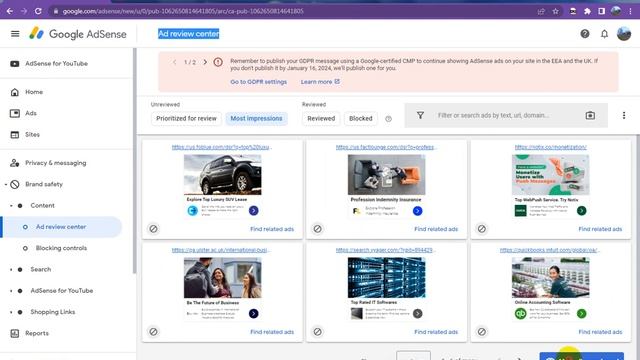Block the Explore Top Luxury SUV Lease ad
The image size is (640, 360).
153,229
